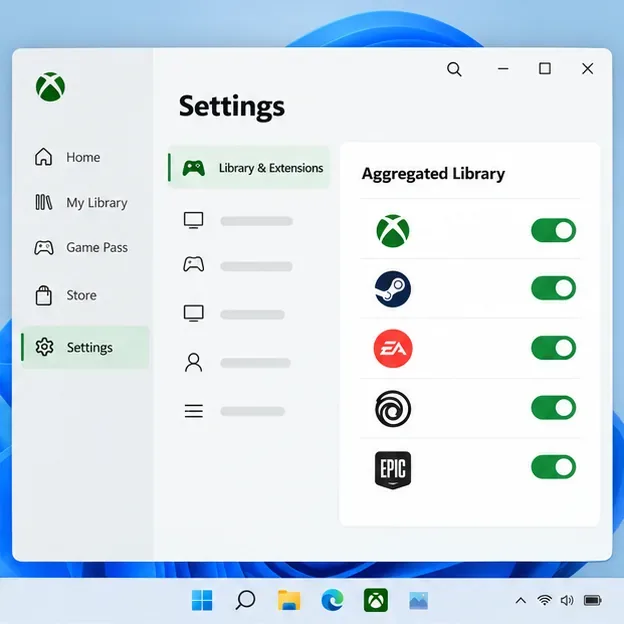Viewport: 624px width, 624px height.
Task: Click the Store shopping bag icon
Action: click(x=43, y=295)
